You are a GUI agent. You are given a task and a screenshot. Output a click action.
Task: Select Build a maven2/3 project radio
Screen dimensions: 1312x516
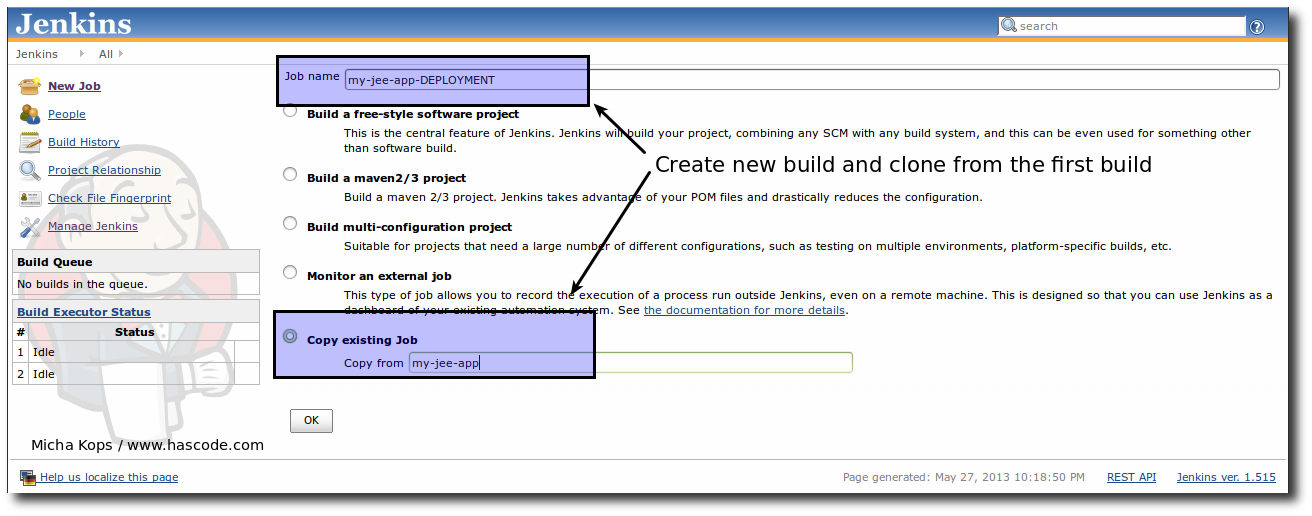click(x=290, y=174)
